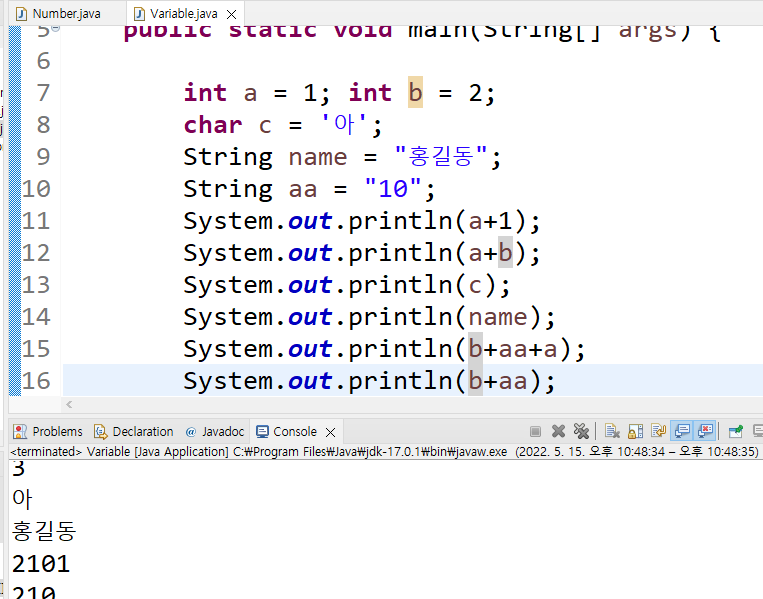This screenshot has width=763, height=599.
Task: Place cursor on highlighted variable b in line 7
Action: point(415,92)
